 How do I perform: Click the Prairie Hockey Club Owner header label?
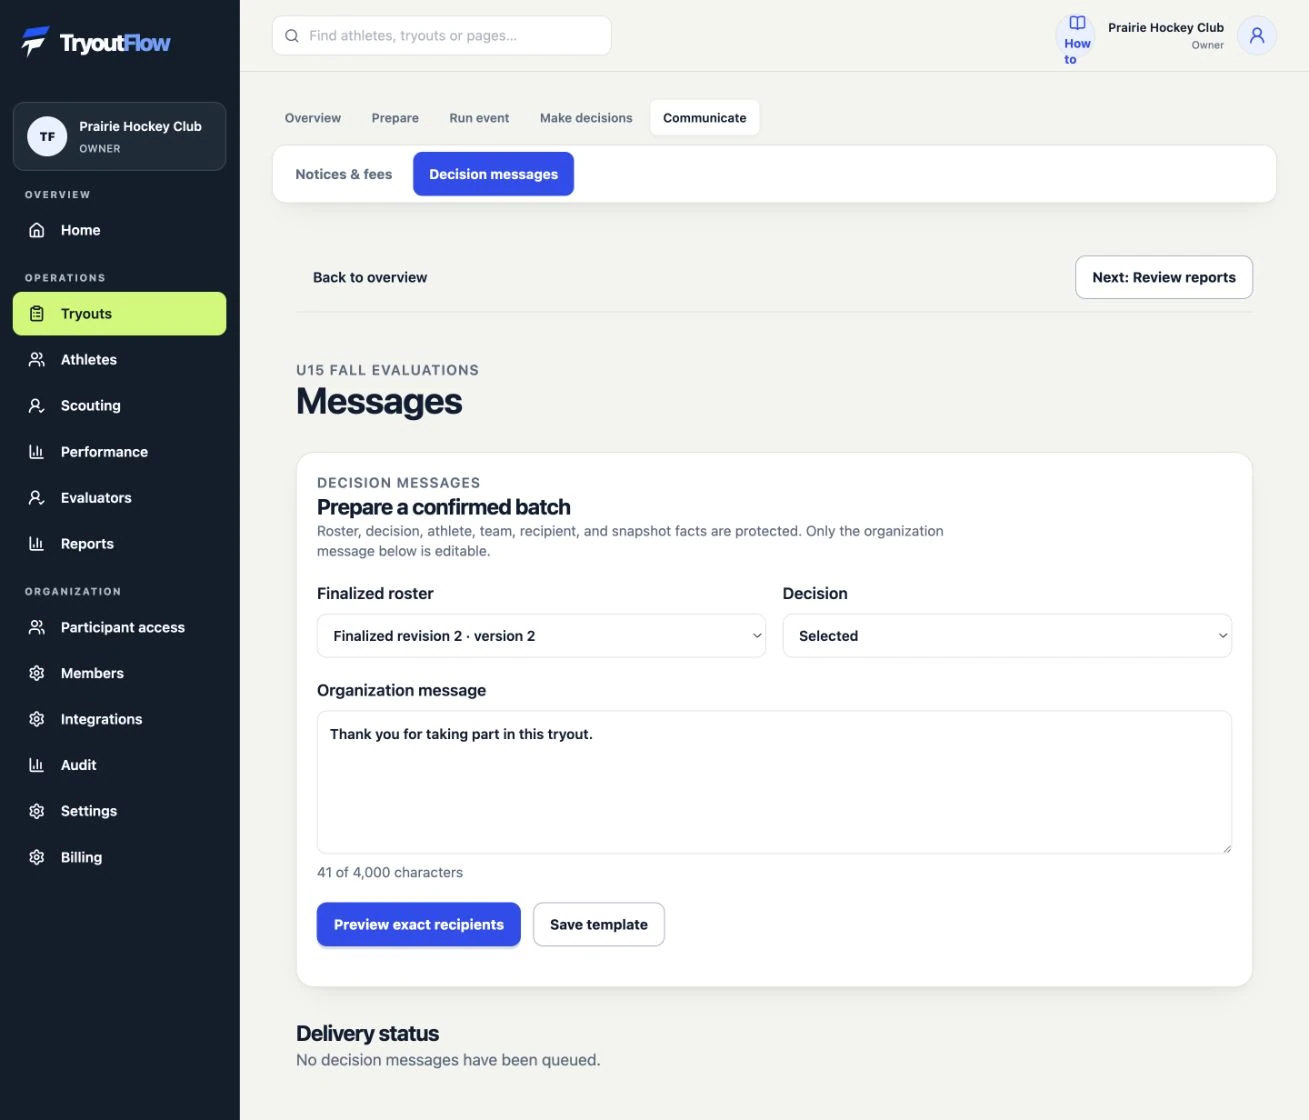(1166, 36)
